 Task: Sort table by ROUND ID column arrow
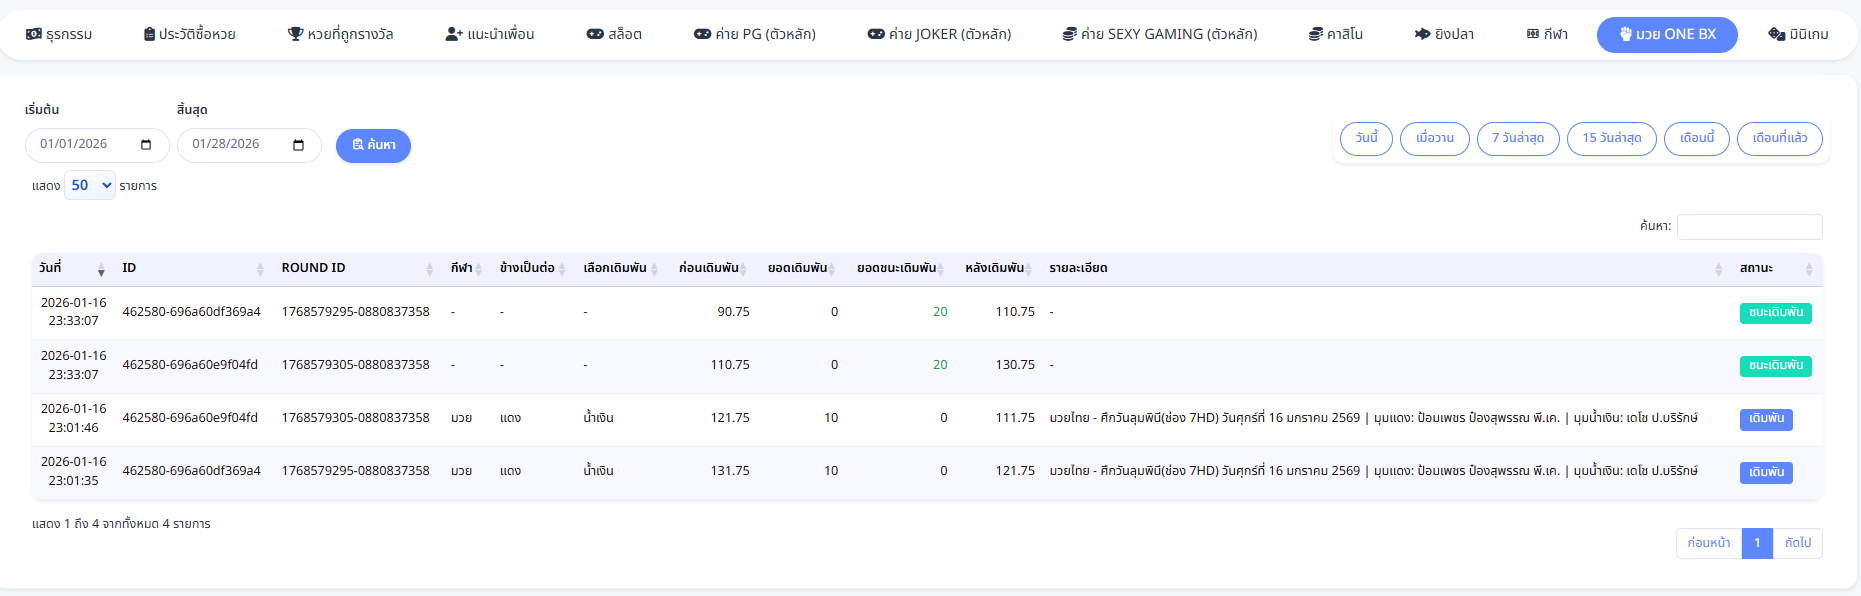pyautogui.click(x=429, y=269)
